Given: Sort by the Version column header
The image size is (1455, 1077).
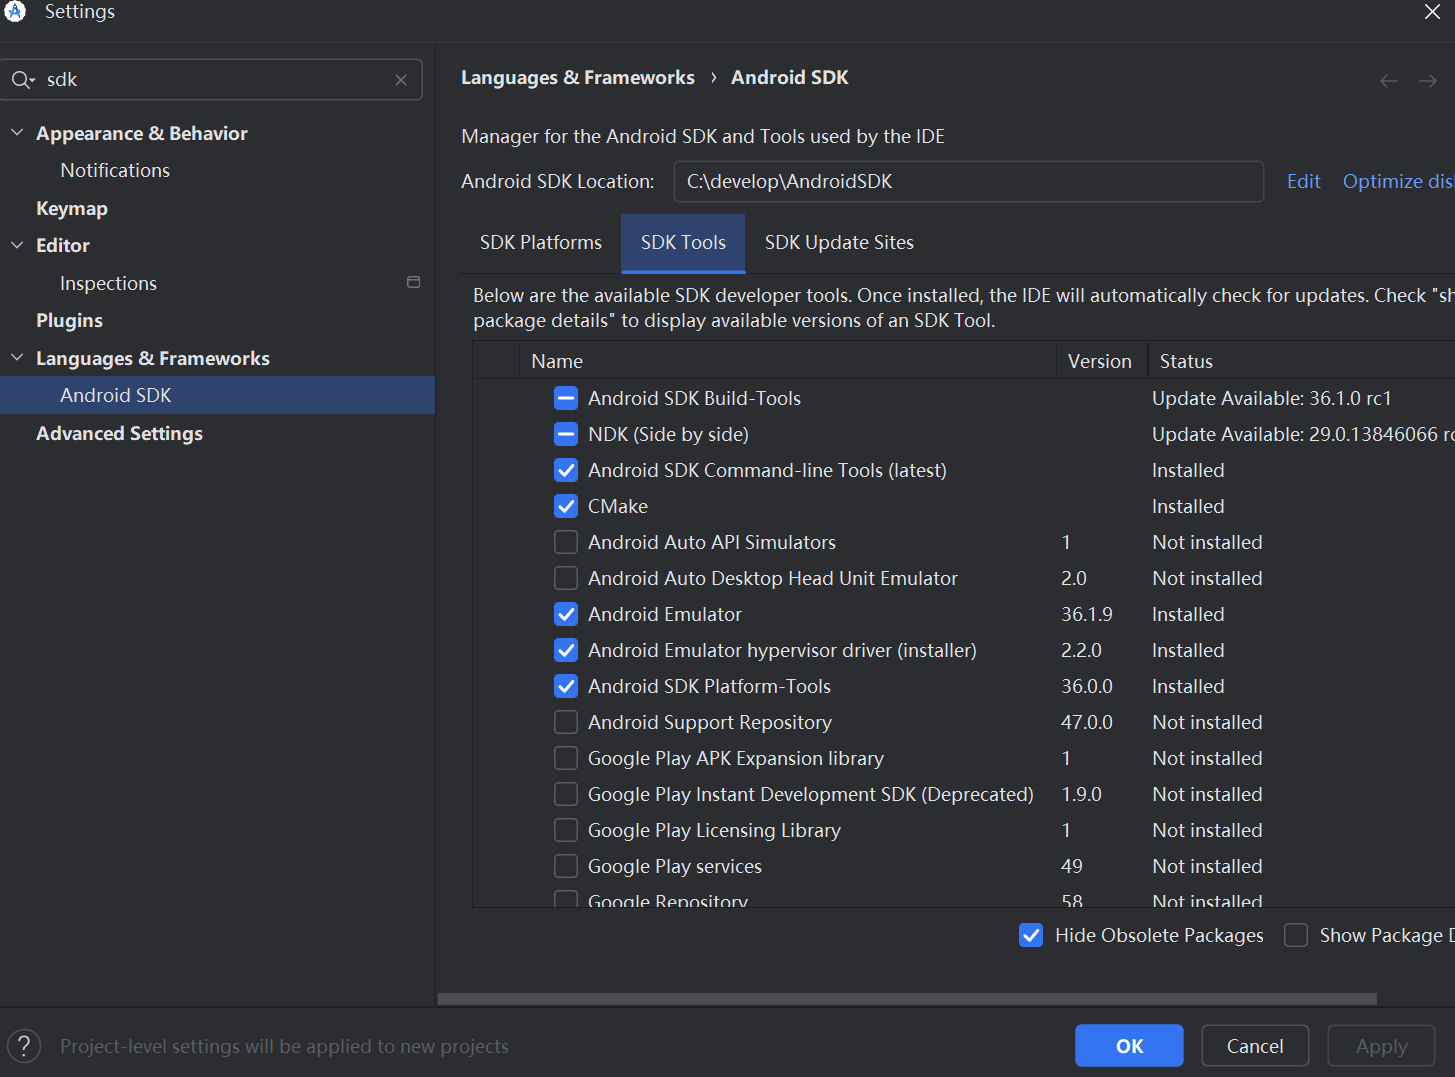Looking at the screenshot, I should [1100, 361].
